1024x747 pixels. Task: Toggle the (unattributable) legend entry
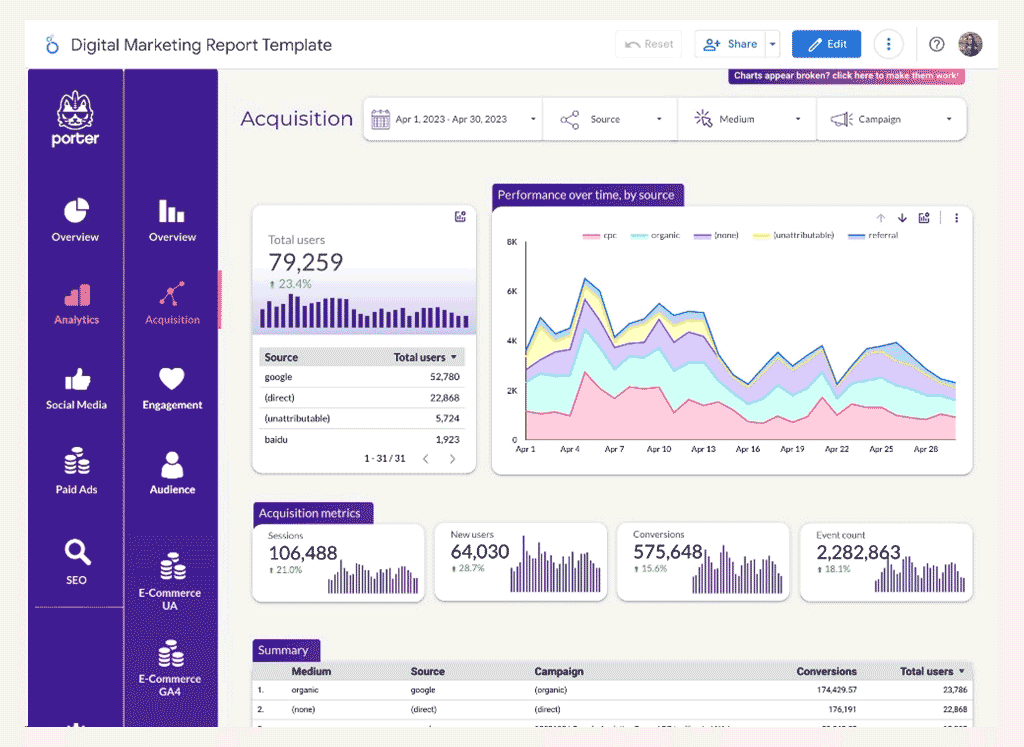[x=801, y=234]
